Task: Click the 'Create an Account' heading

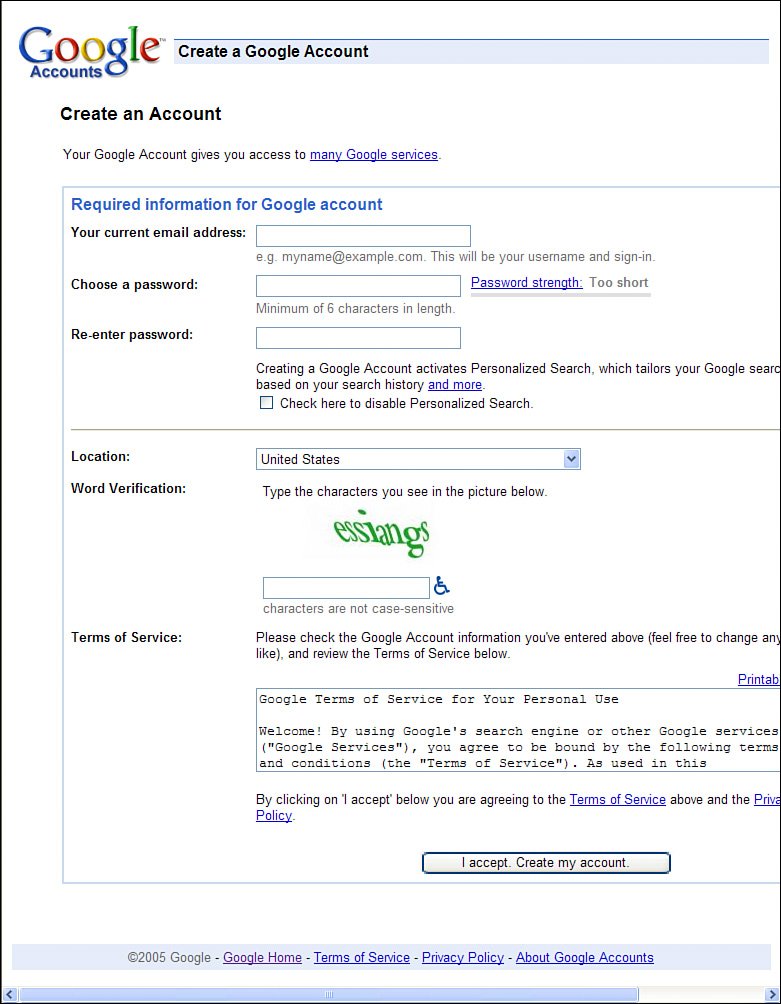Action: click(x=141, y=114)
